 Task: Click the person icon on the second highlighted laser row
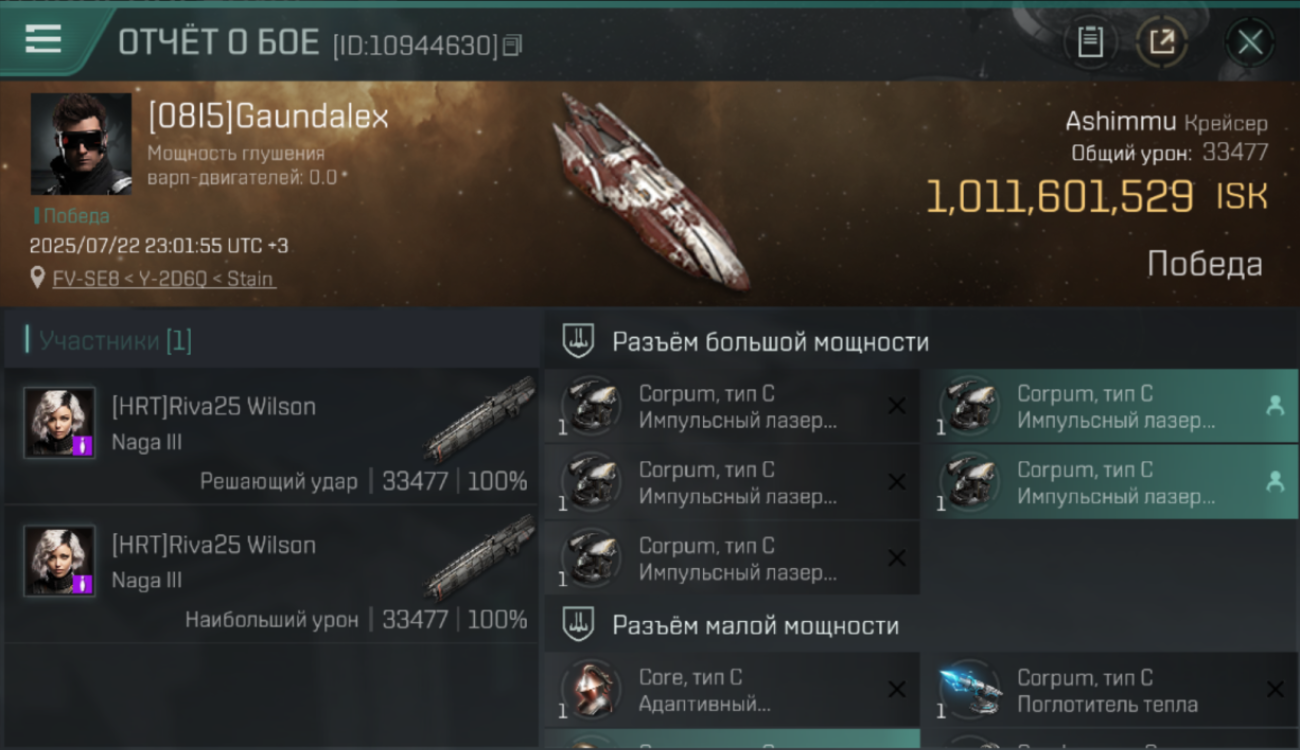pyautogui.click(x=1275, y=482)
